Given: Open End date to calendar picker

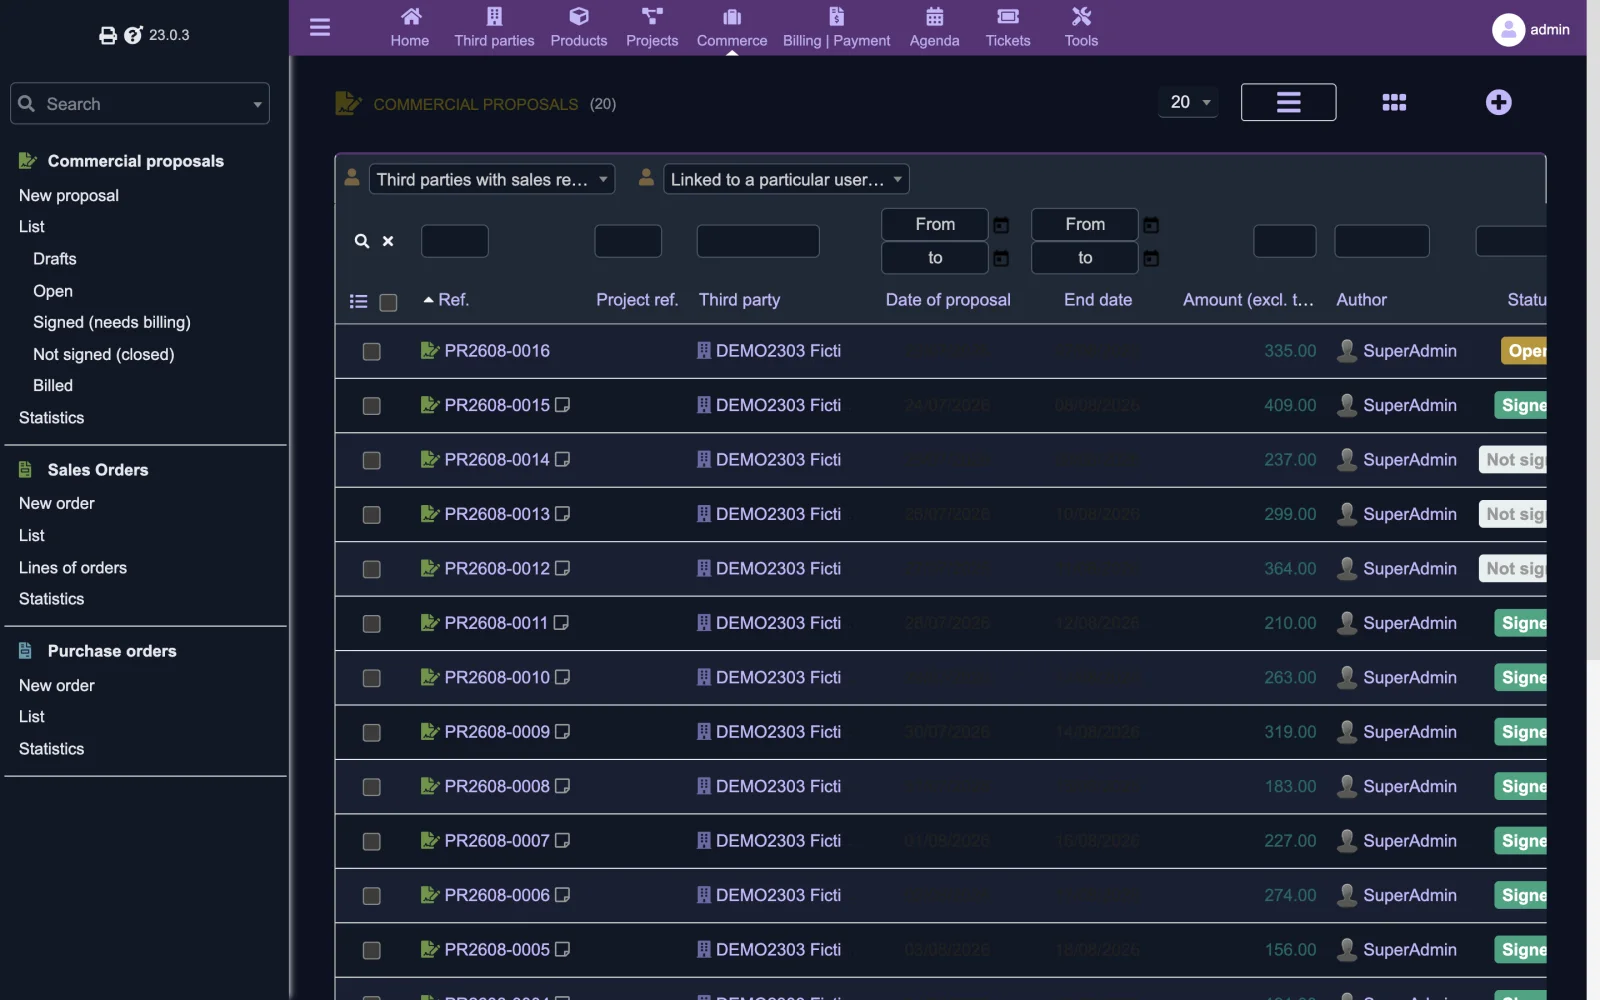Looking at the screenshot, I should coord(1151,259).
